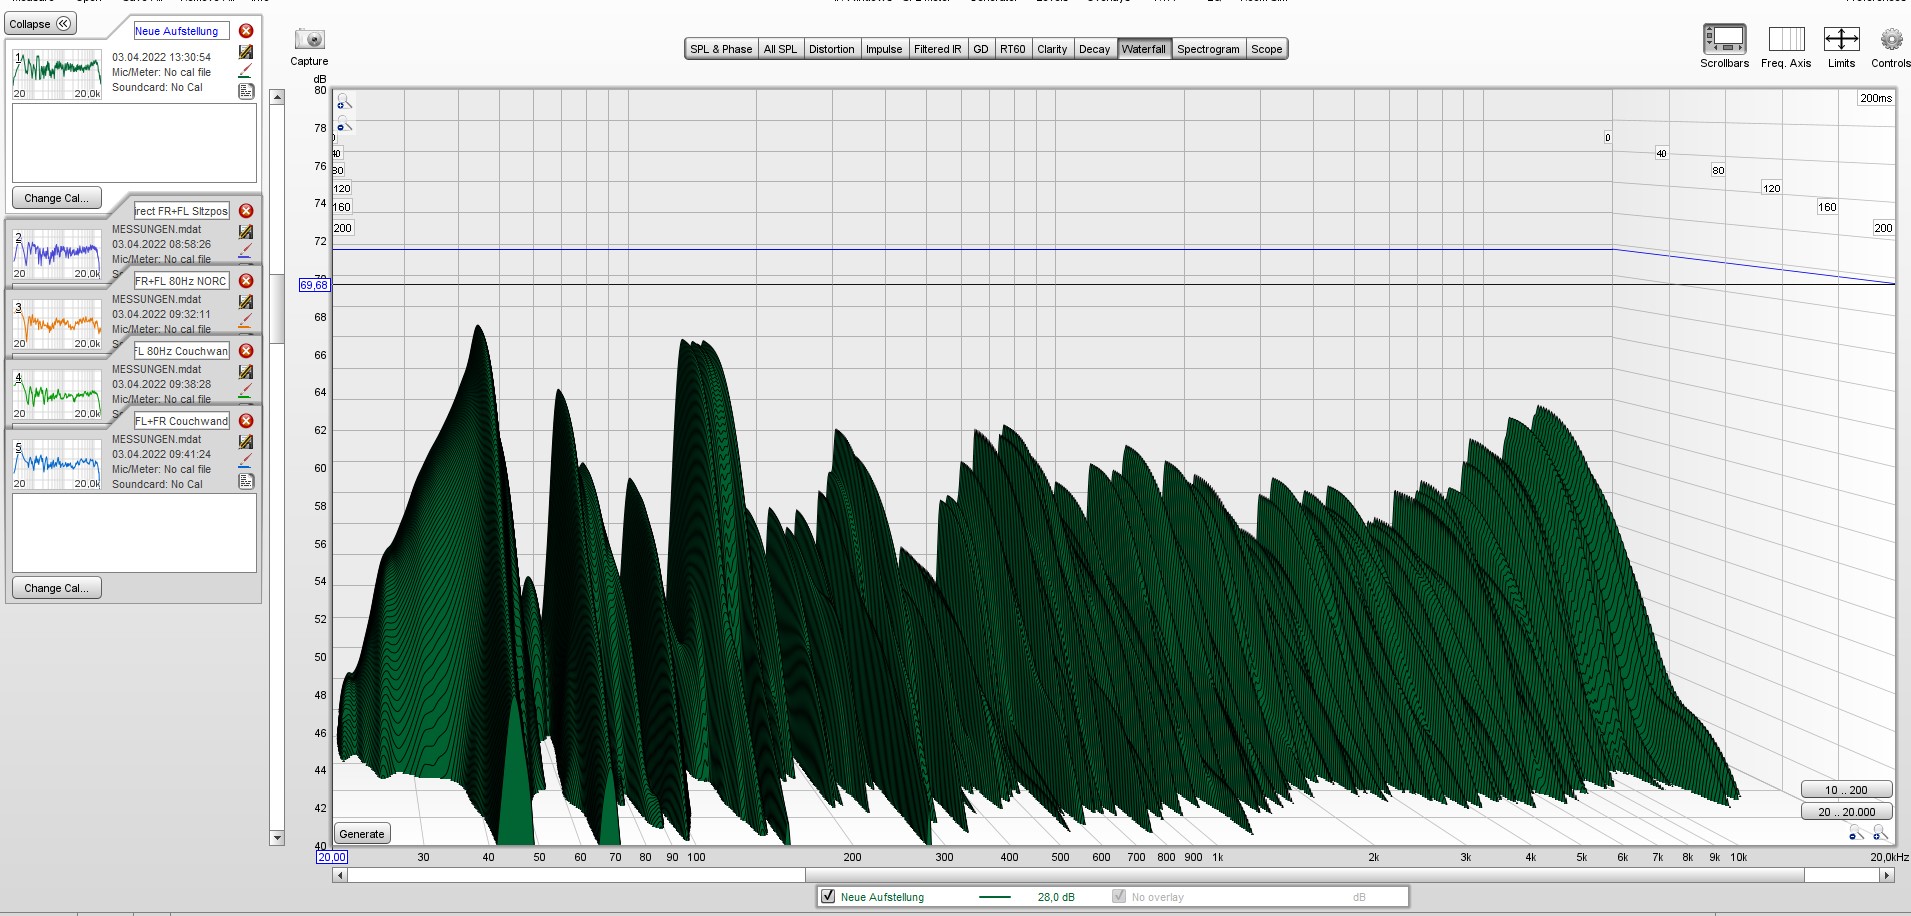
Task: Toggle the Scrollbars icon
Action: tap(1724, 40)
